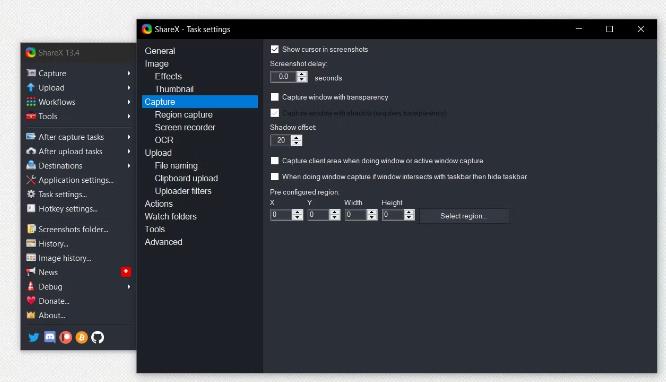The height and width of the screenshot is (382, 666).
Task: Open Effects settings page
Action: coord(168,76)
